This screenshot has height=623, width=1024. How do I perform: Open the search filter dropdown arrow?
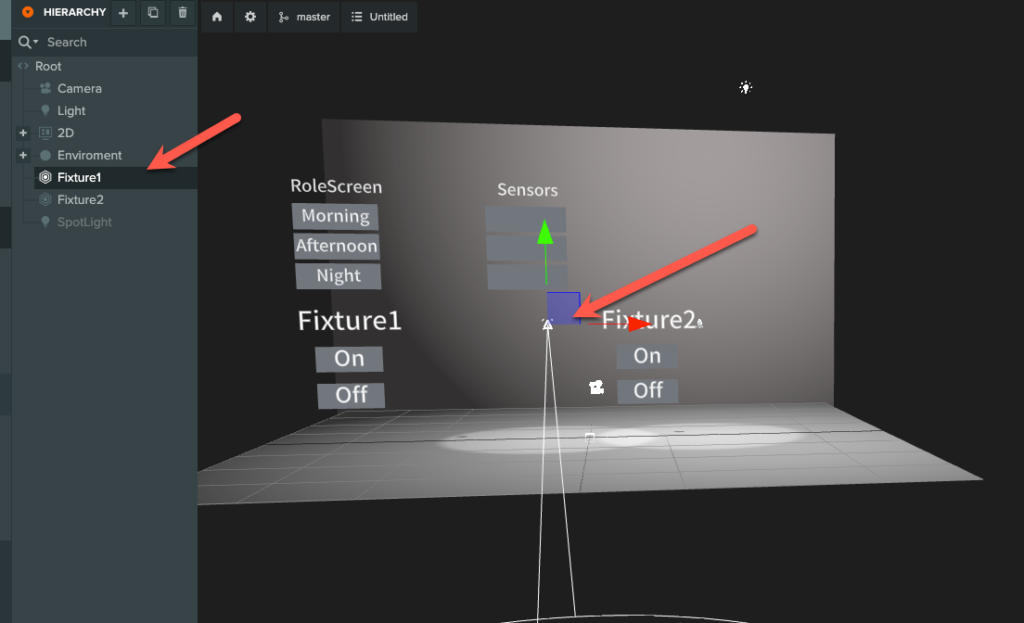click(x=36, y=42)
